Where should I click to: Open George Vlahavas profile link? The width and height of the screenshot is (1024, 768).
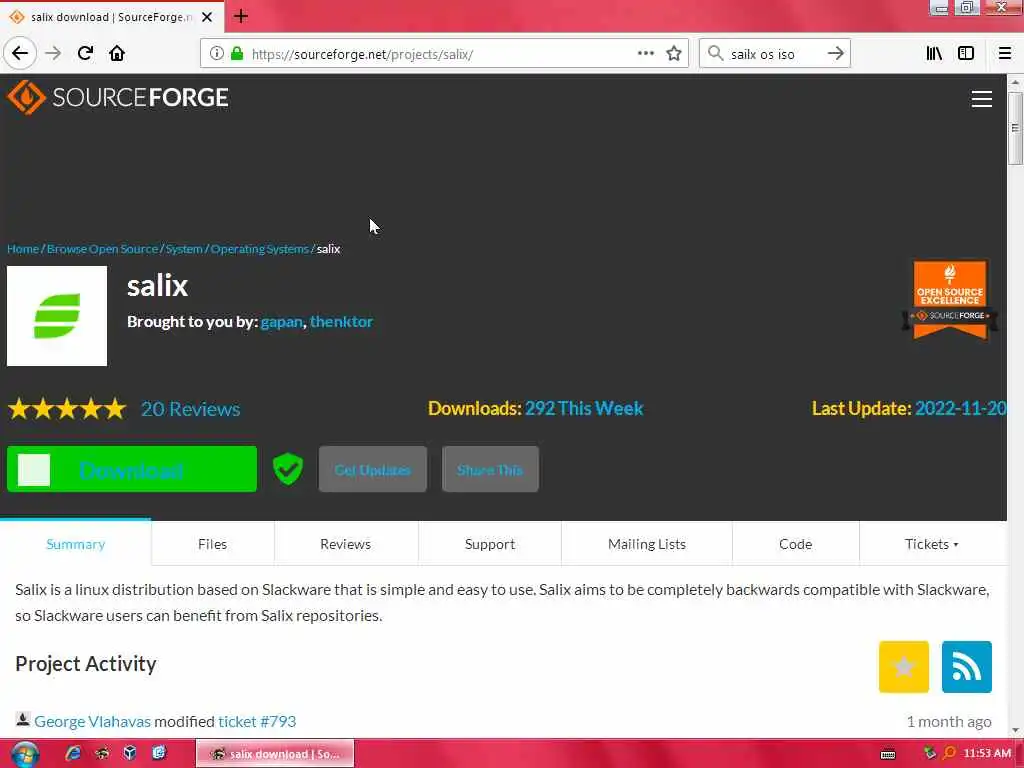pyautogui.click(x=93, y=722)
